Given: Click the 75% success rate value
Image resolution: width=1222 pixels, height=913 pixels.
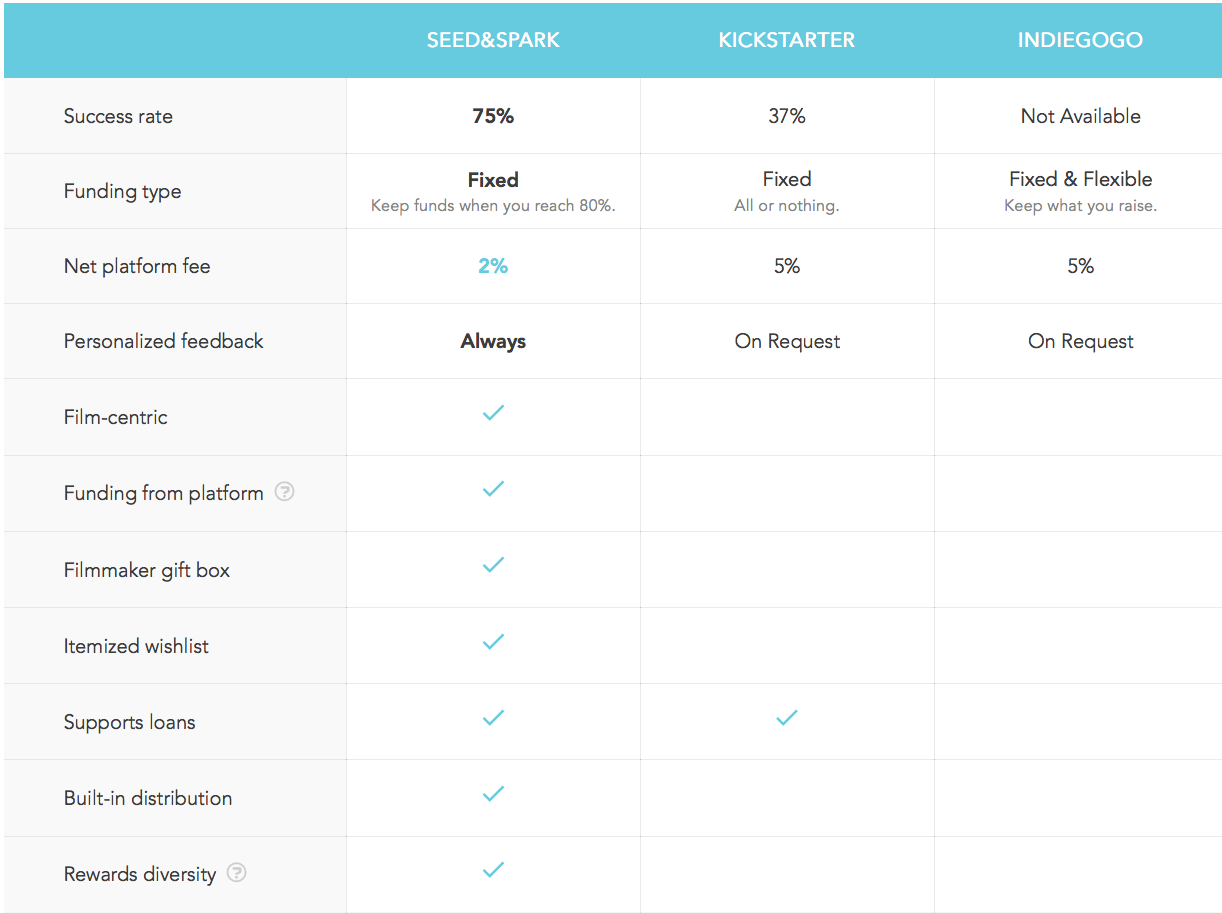Looking at the screenshot, I should [x=493, y=116].
